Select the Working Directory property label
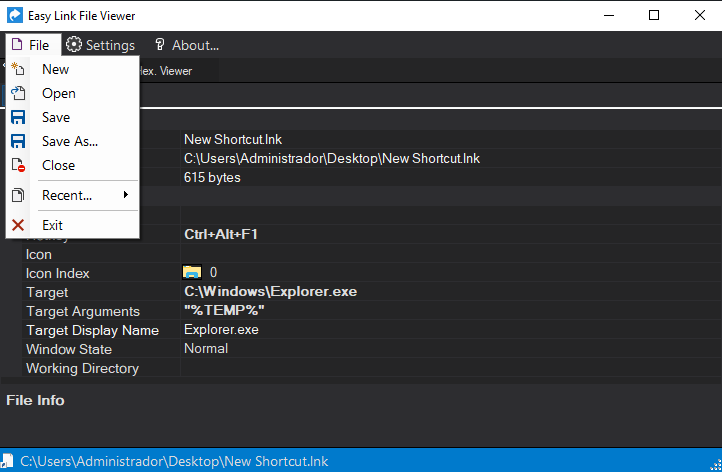722x472 pixels. (82, 368)
